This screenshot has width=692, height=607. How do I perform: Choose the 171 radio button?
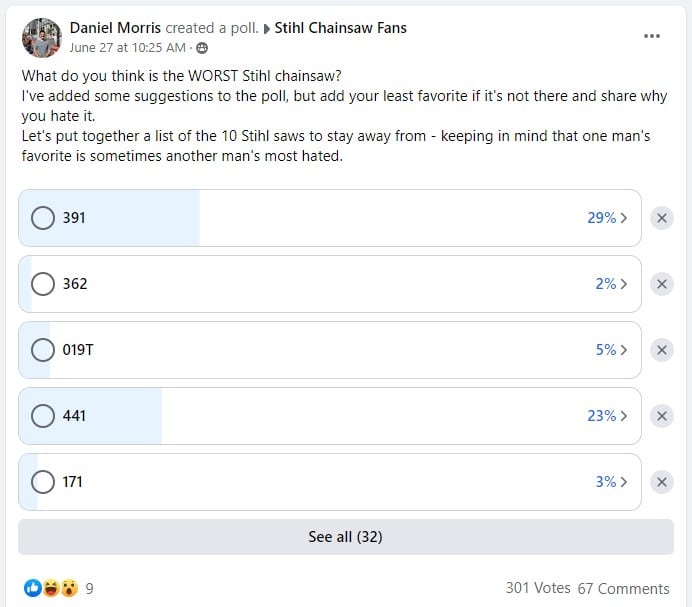[43, 482]
